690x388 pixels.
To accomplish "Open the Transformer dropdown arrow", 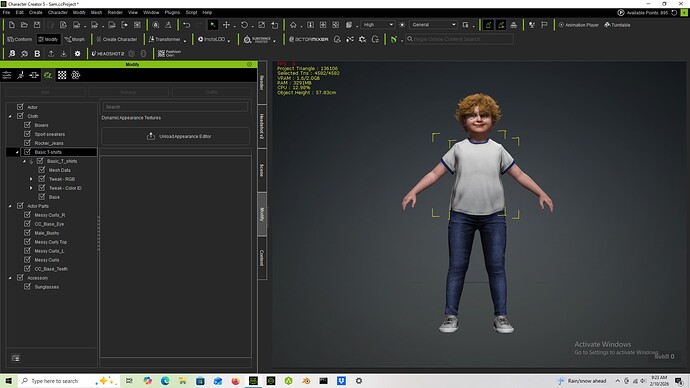I will [185, 40].
